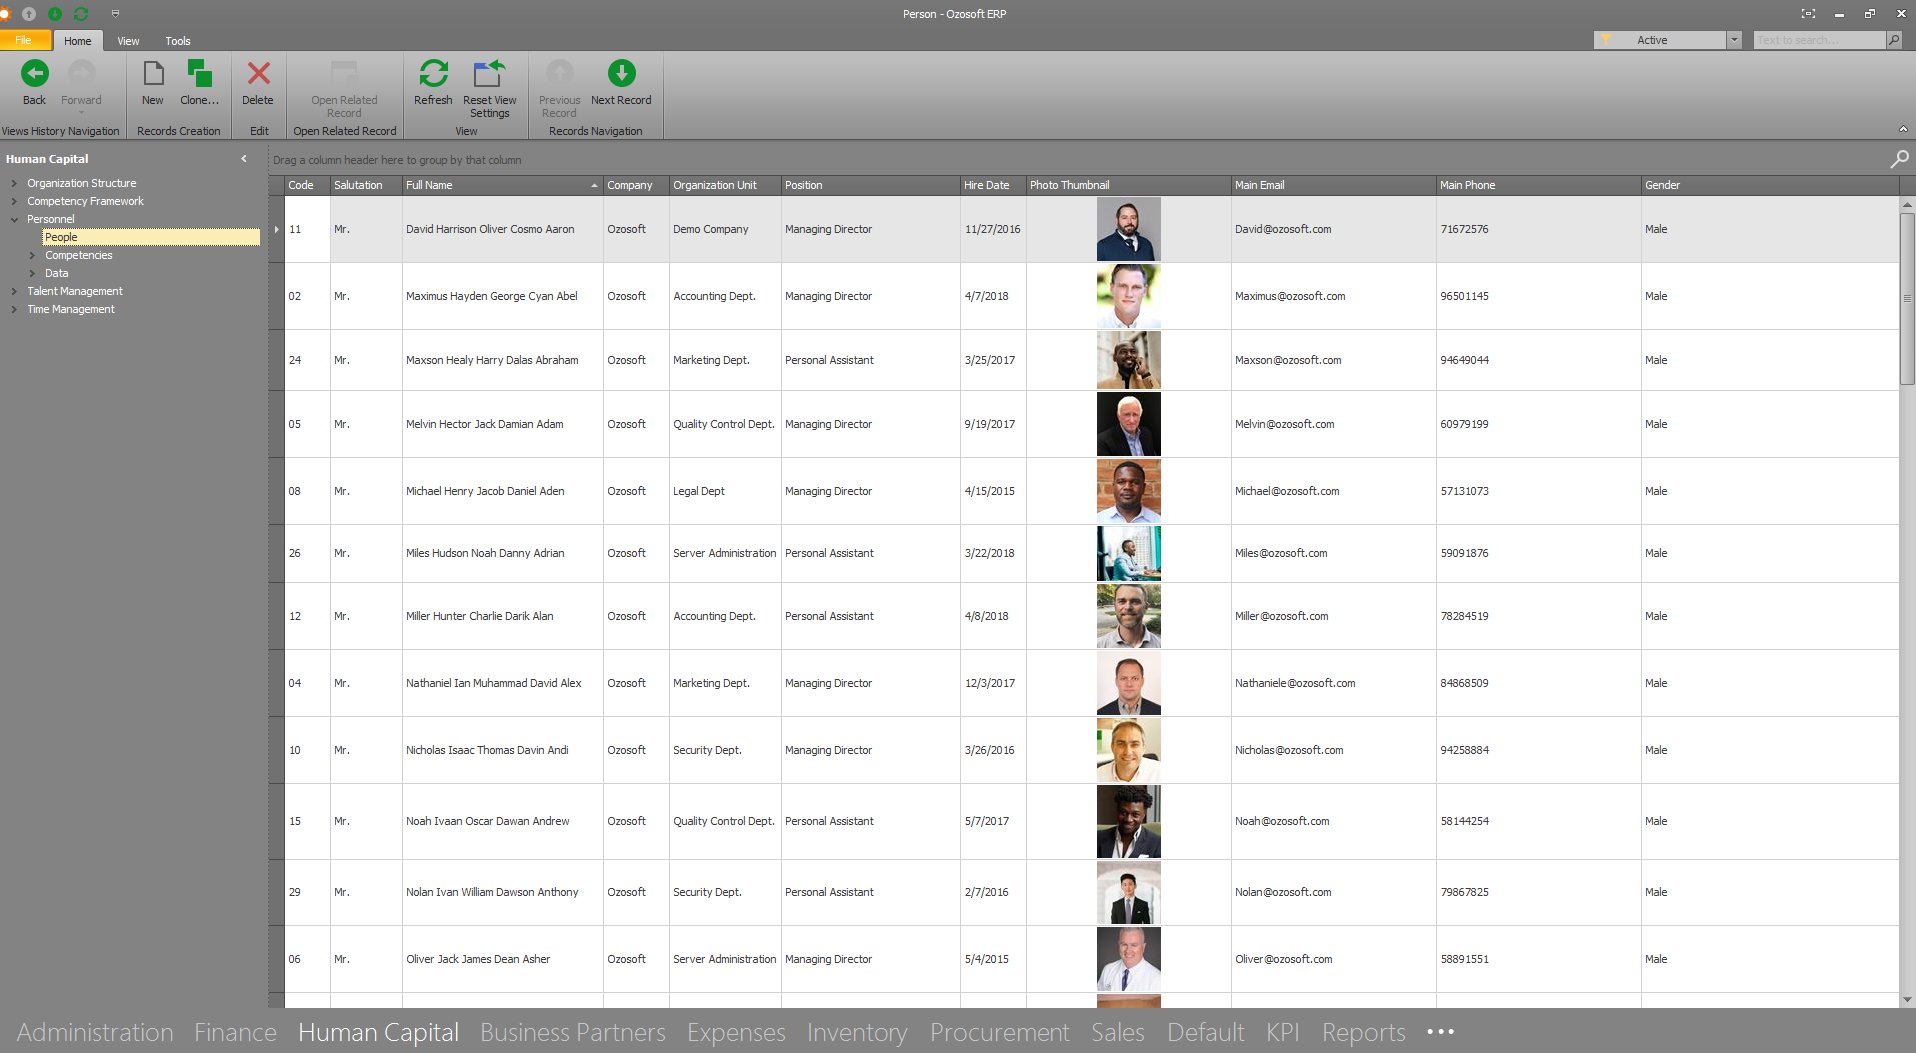Click Michael Henry Jacob's photo thumbnail
Viewport: 1916px width, 1053px height.
point(1128,491)
